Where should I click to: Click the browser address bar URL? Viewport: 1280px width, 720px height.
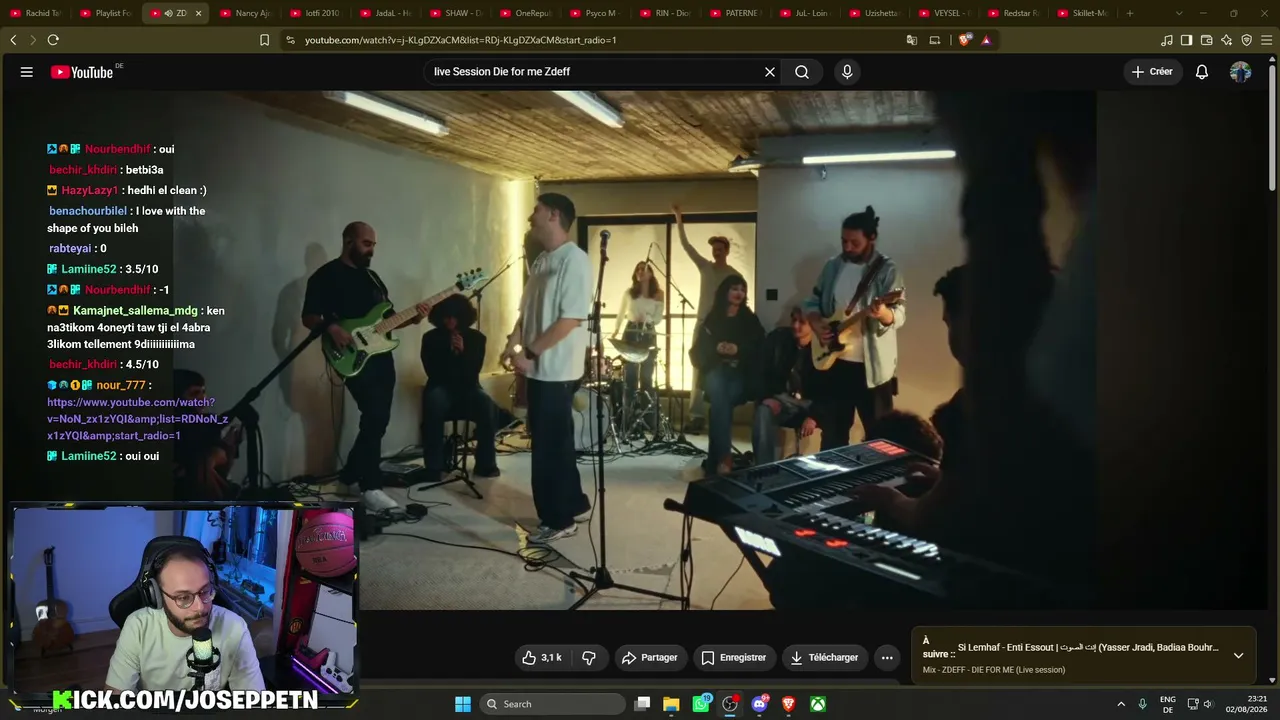tap(460, 40)
